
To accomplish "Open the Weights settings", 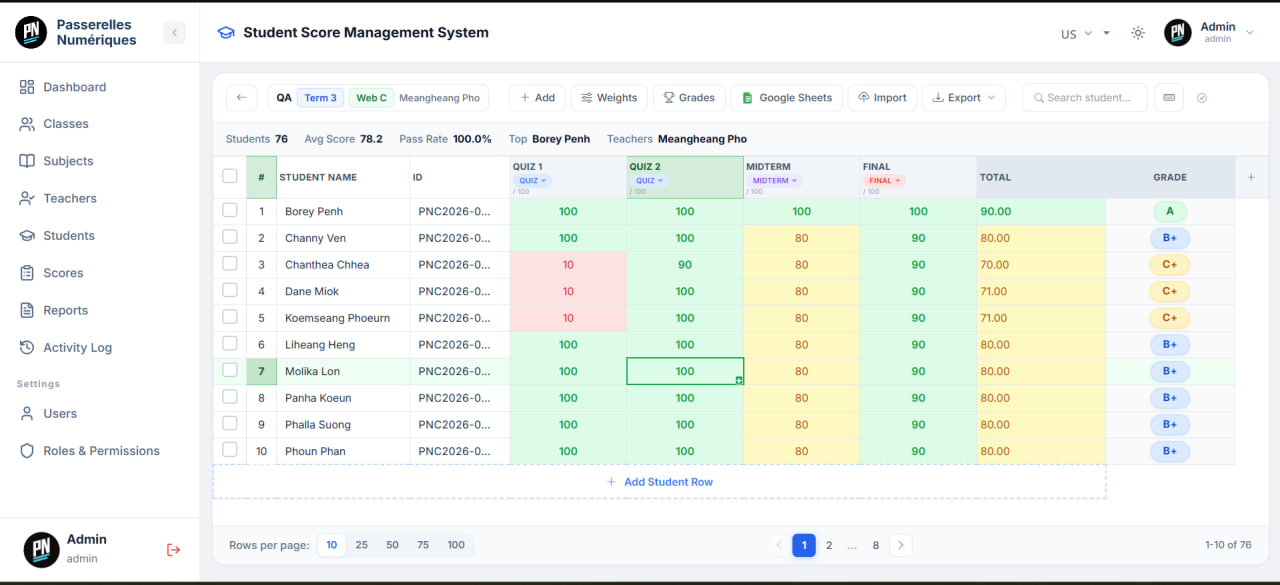I will click(x=609, y=98).
